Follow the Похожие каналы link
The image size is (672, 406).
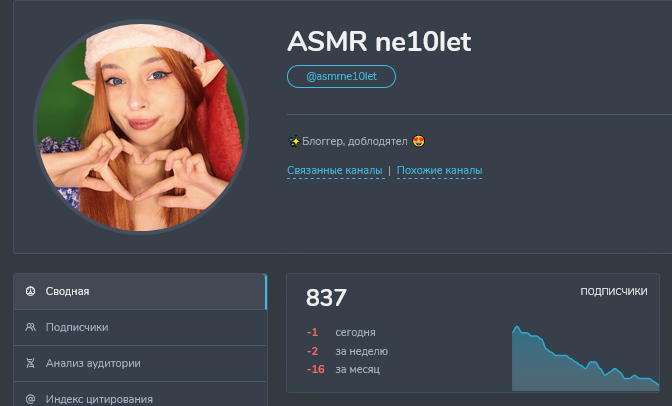(x=439, y=171)
